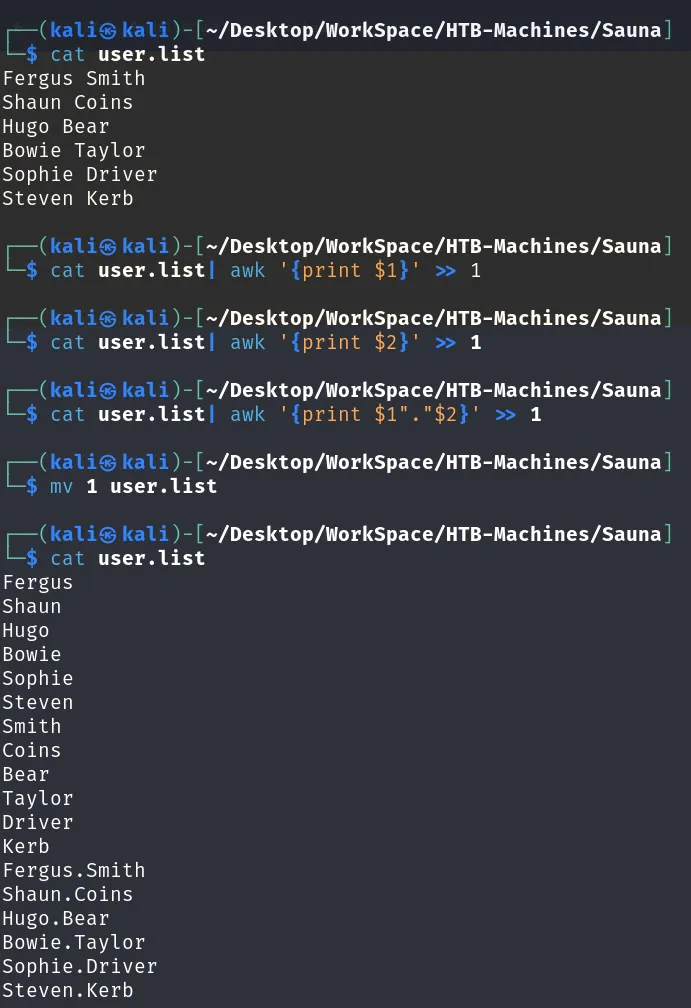Viewport: 691px width, 1008px height.
Task: Click the 'Fergus.Smith' output line
Action: point(74,870)
